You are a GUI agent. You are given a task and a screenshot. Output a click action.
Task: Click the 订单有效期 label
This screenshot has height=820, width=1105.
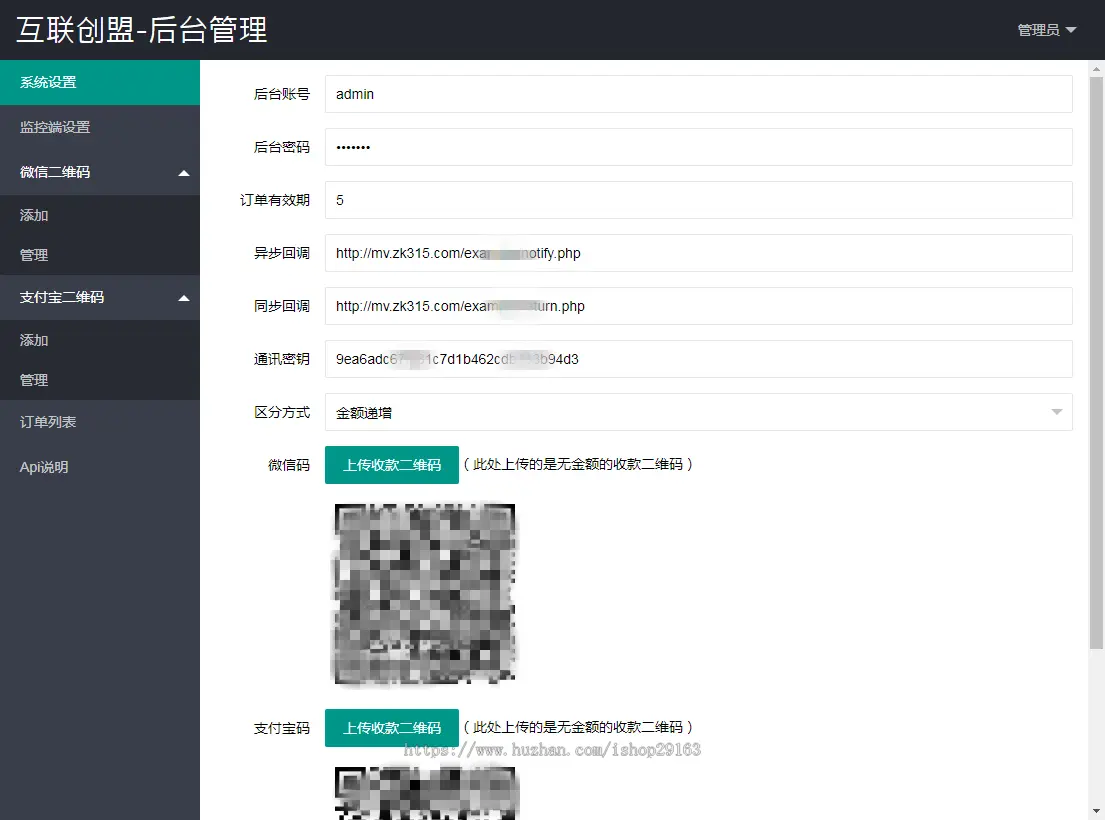point(275,200)
